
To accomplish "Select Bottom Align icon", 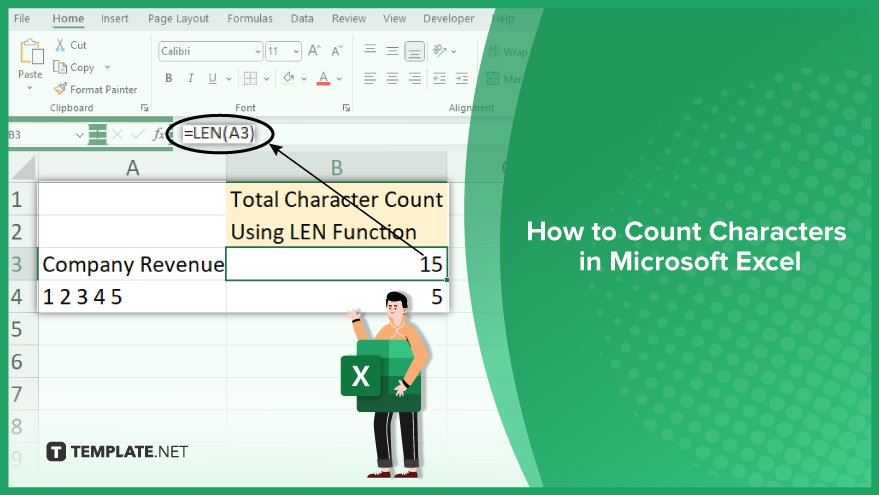I will 415,51.
